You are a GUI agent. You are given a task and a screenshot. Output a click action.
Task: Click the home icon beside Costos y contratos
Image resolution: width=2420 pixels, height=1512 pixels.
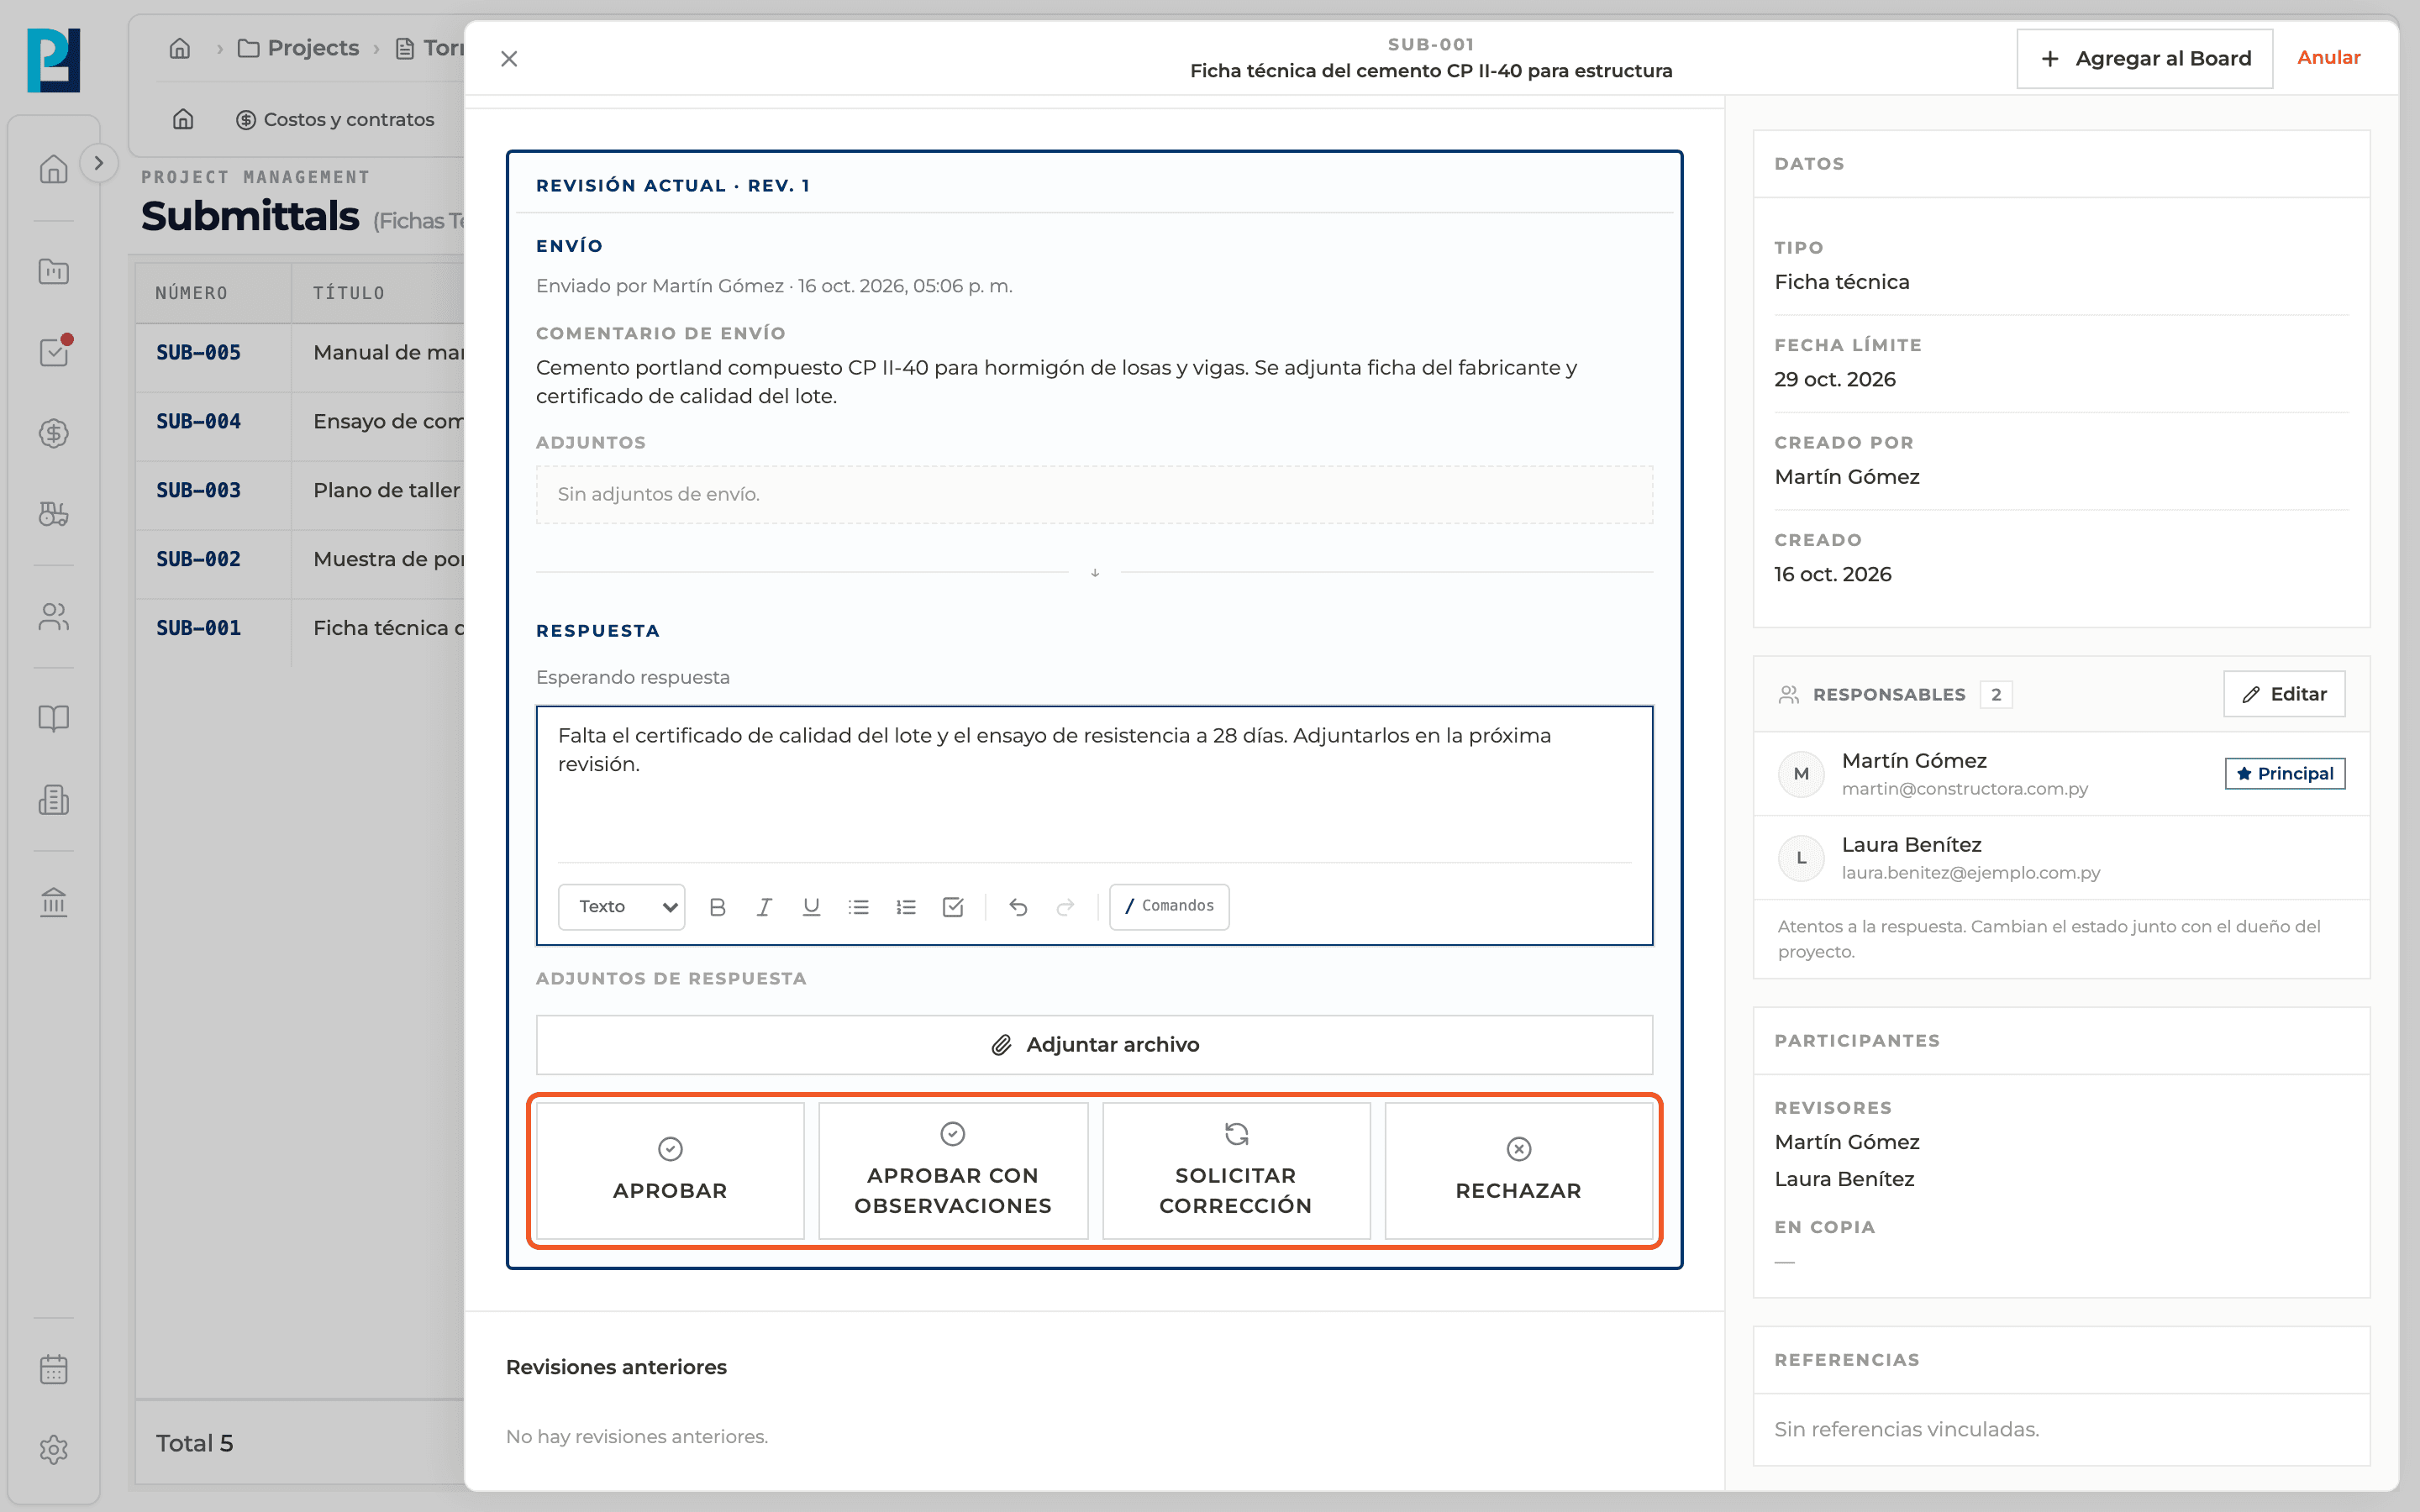(183, 119)
